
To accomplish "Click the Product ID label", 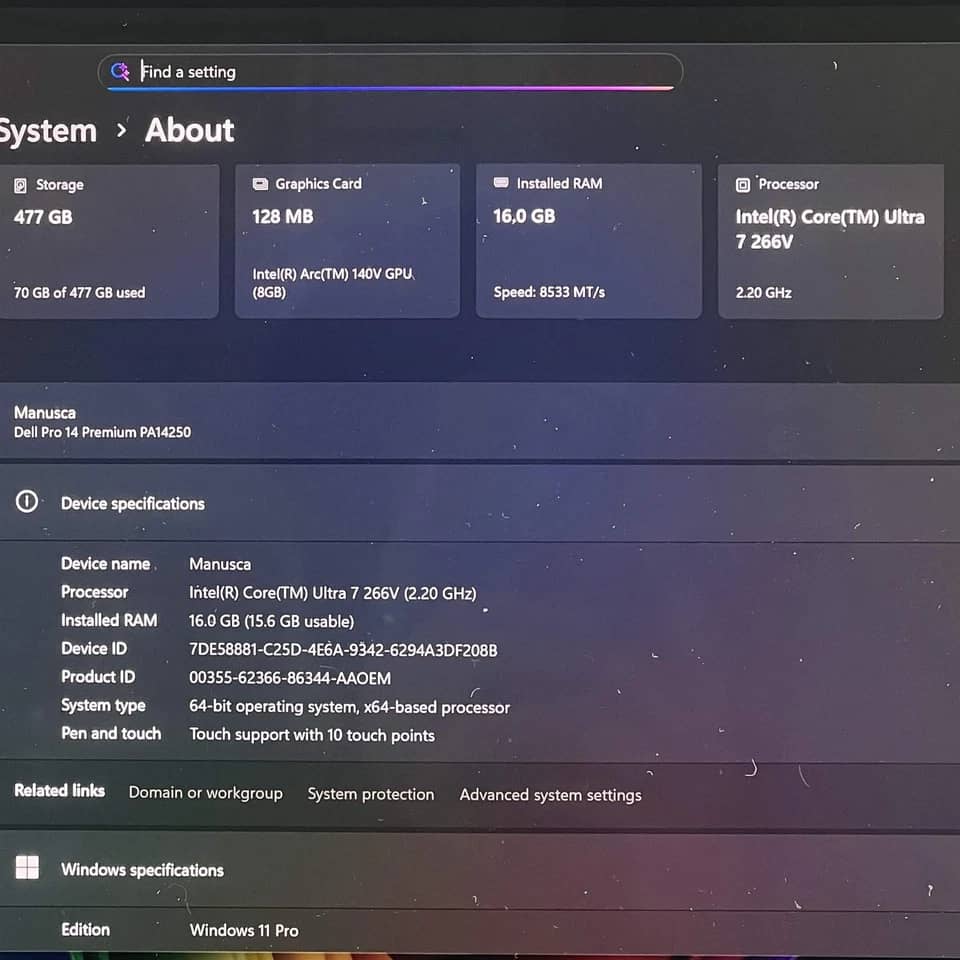I will tap(98, 677).
